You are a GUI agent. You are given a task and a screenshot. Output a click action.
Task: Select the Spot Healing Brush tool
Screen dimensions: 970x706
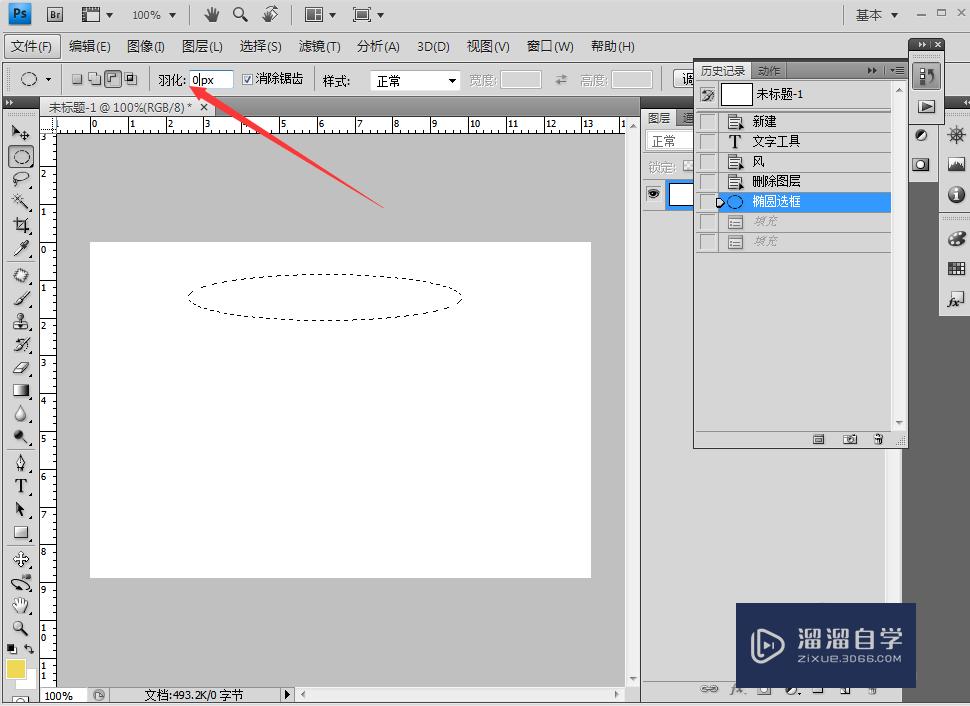coord(20,275)
